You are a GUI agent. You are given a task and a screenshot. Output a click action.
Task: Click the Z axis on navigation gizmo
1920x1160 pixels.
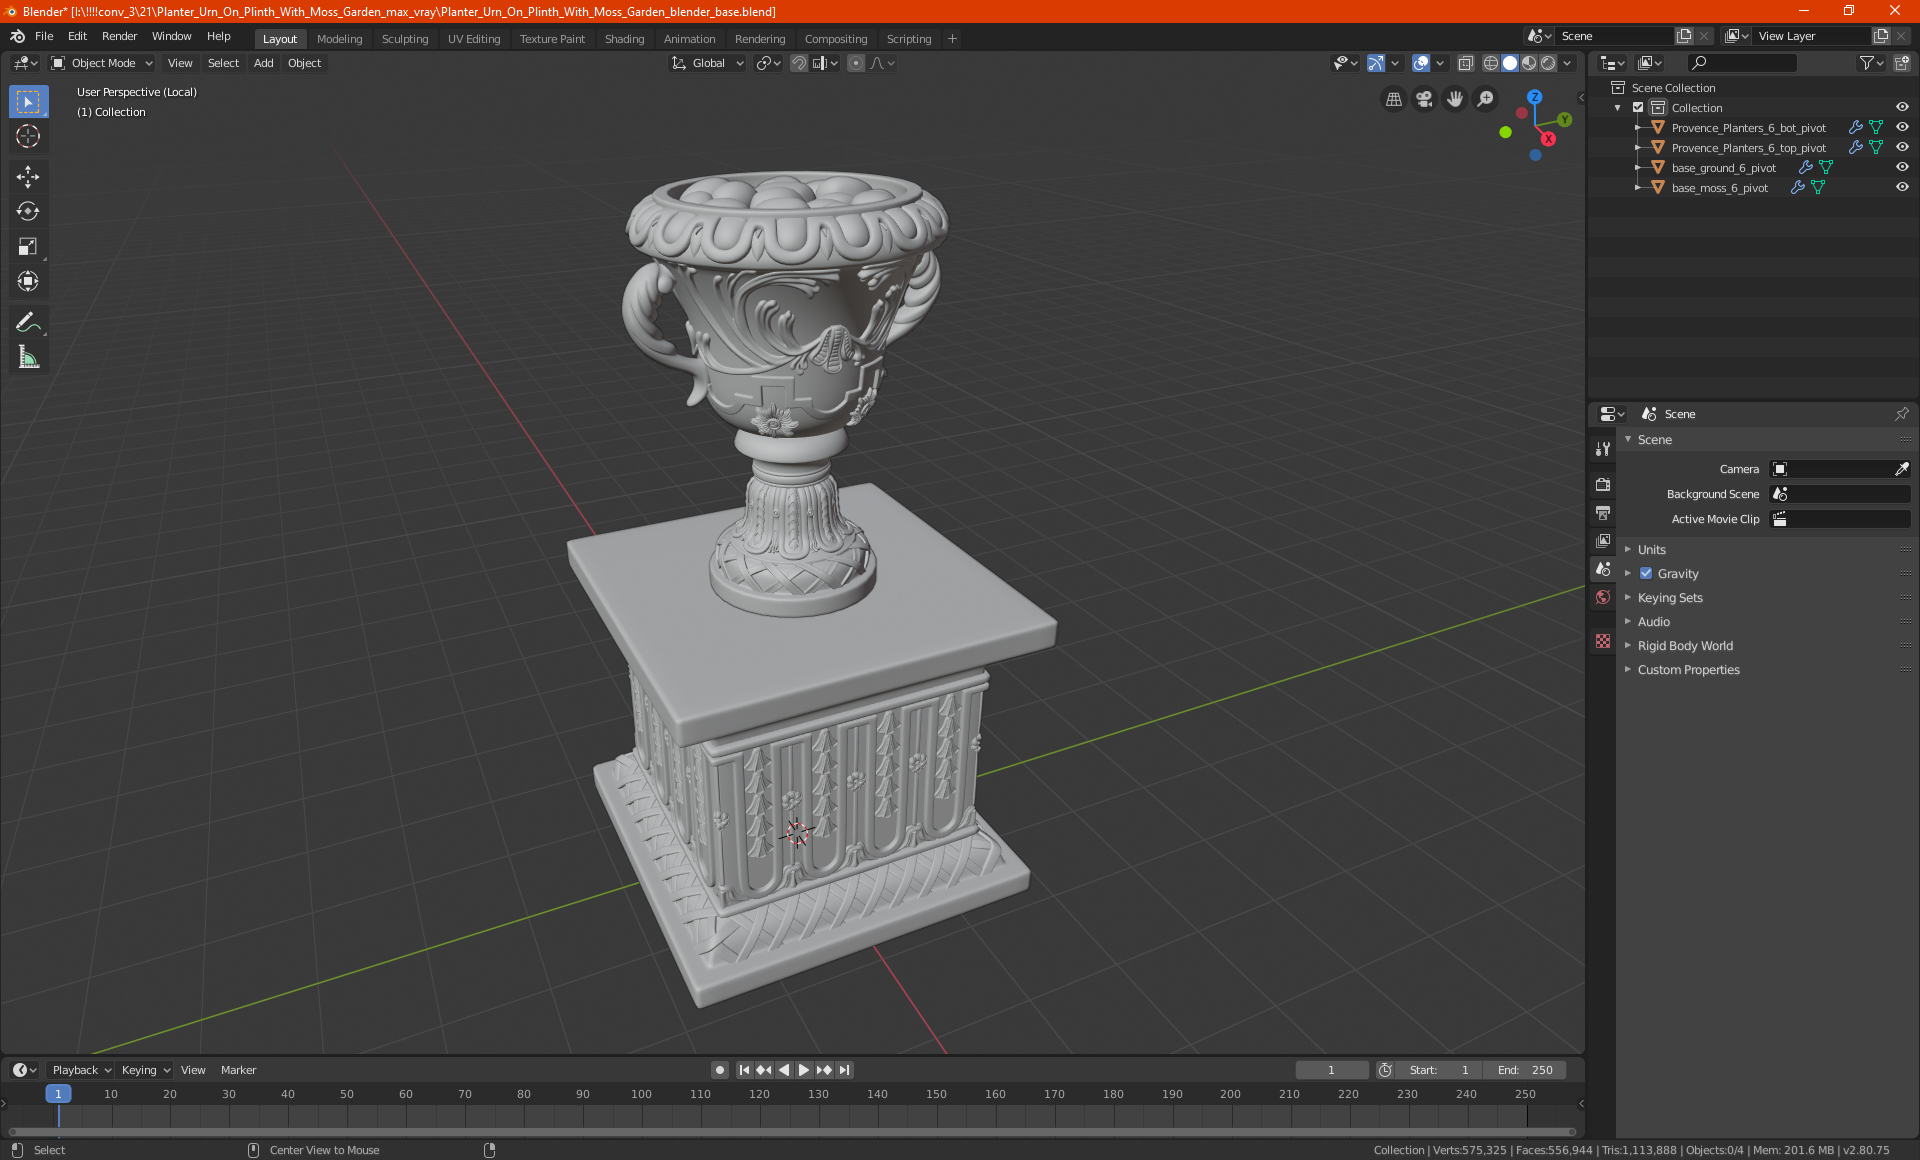coord(1534,97)
